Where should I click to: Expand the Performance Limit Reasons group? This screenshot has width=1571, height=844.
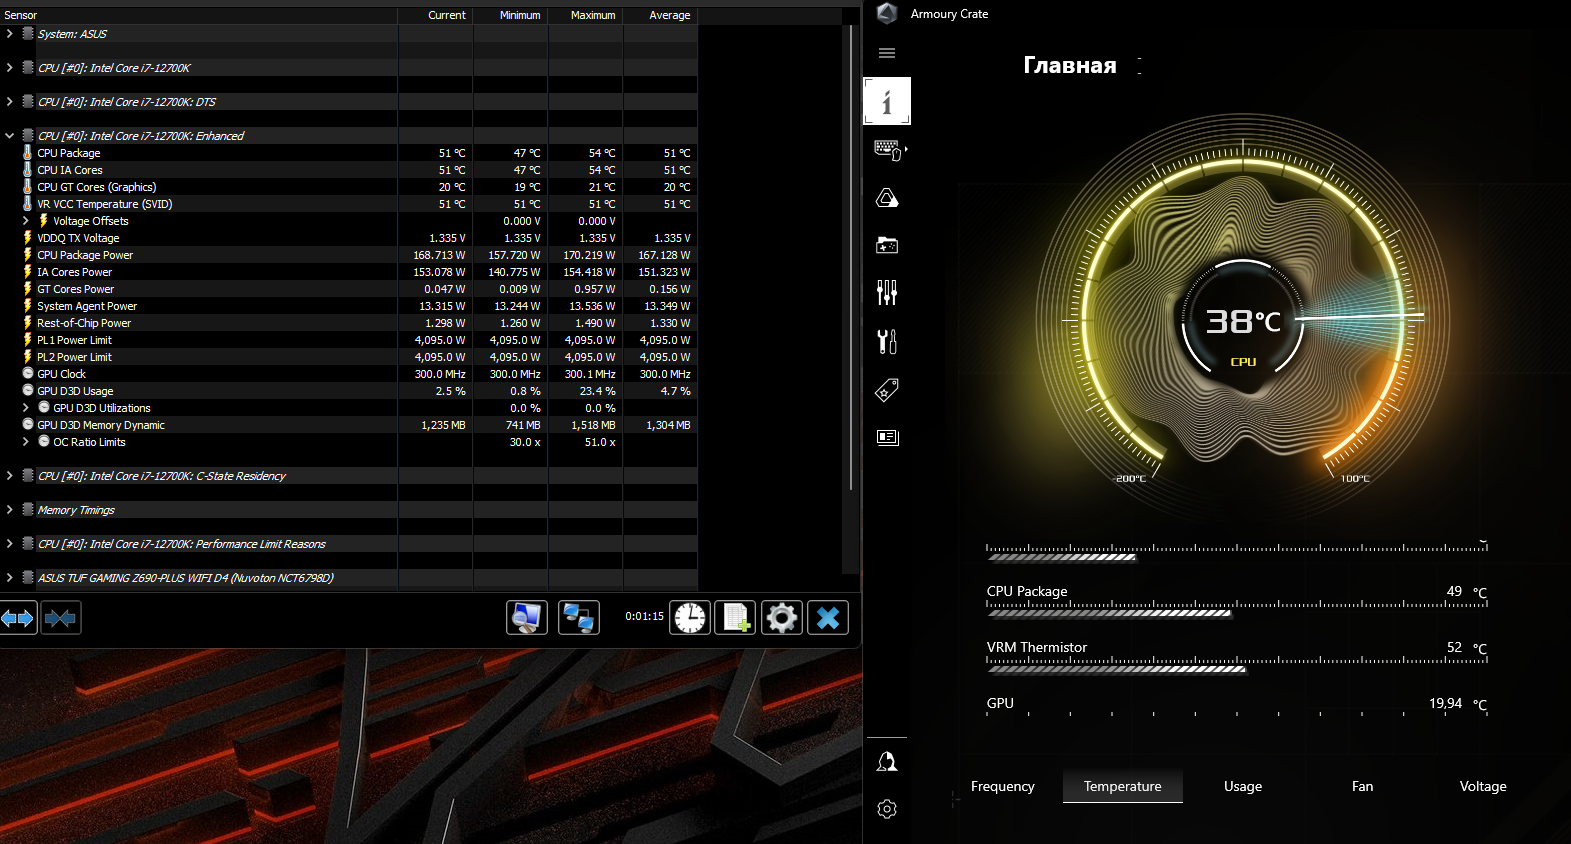pos(10,544)
